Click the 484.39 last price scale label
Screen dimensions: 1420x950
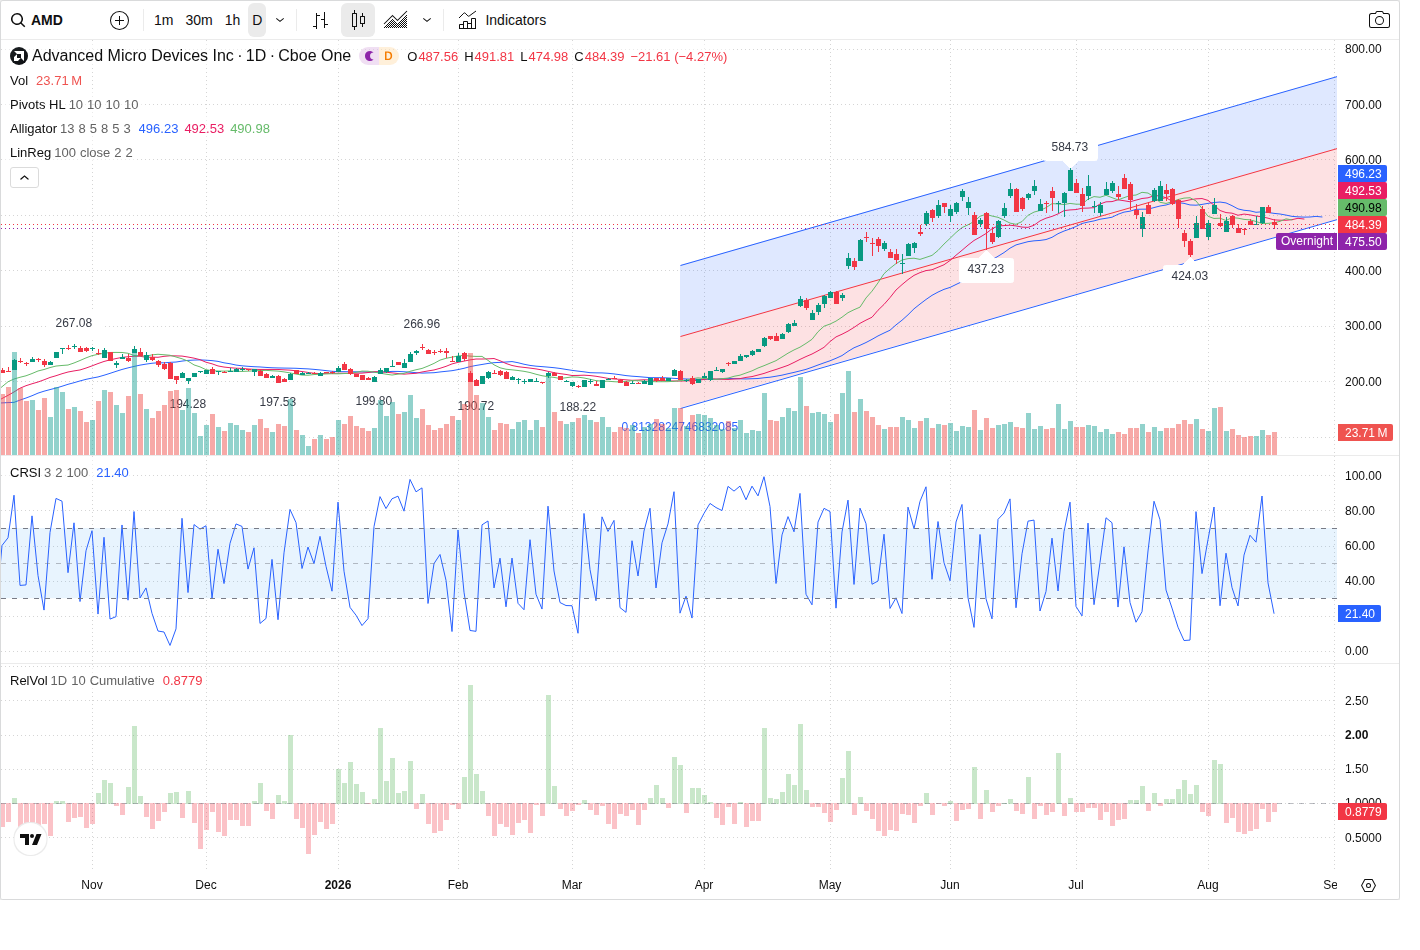(1362, 225)
